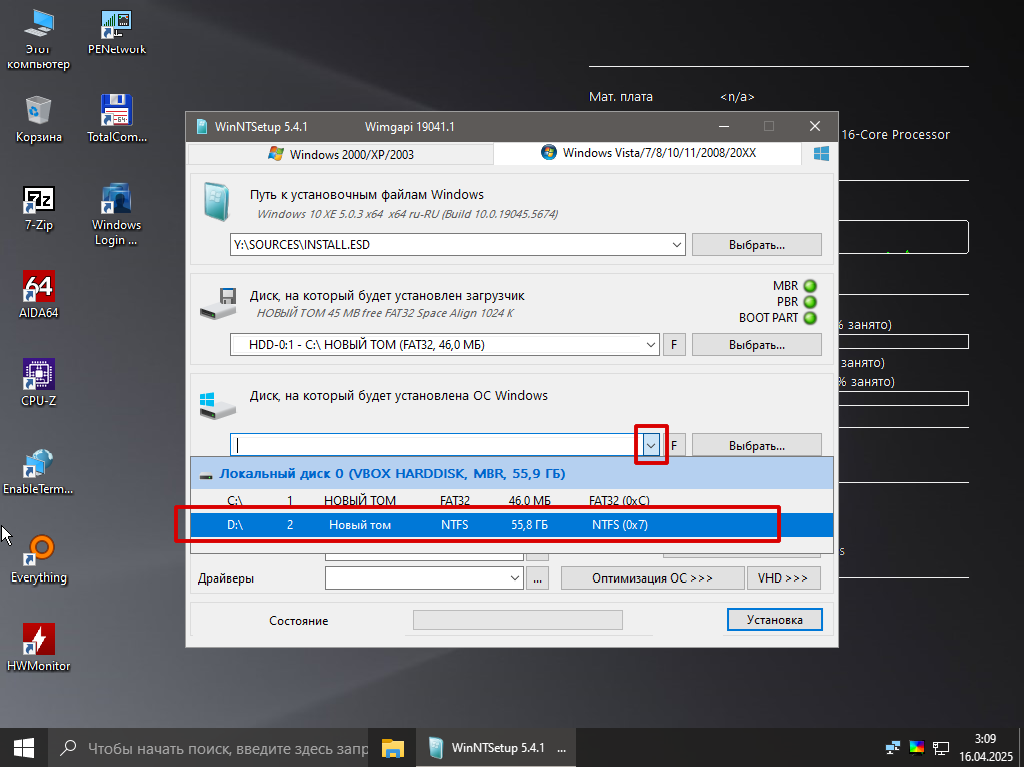Open VHD >>> options
Viewport: 1024px width, 767px height.
coord(783,578)
